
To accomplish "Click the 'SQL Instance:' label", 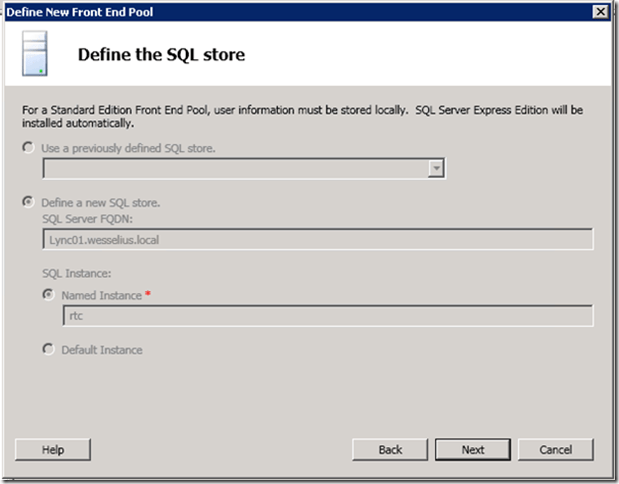I will point(75,273).
